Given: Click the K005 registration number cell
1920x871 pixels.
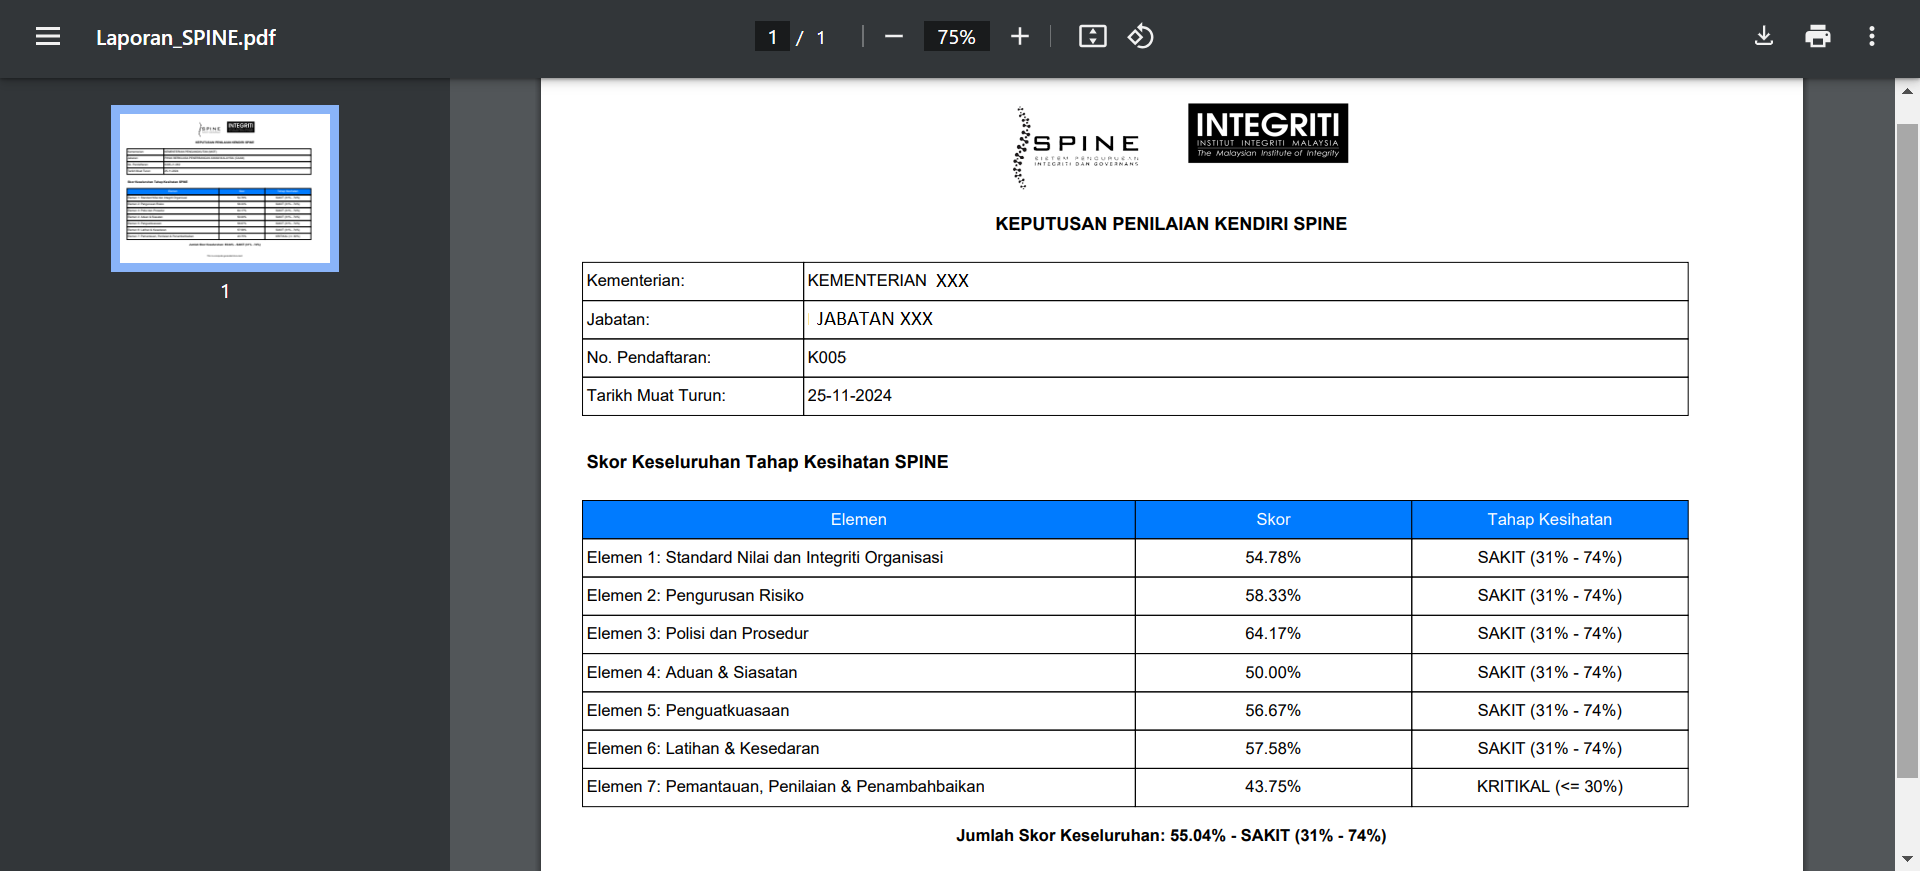Looking at the screenshot, I should [827, 358].
